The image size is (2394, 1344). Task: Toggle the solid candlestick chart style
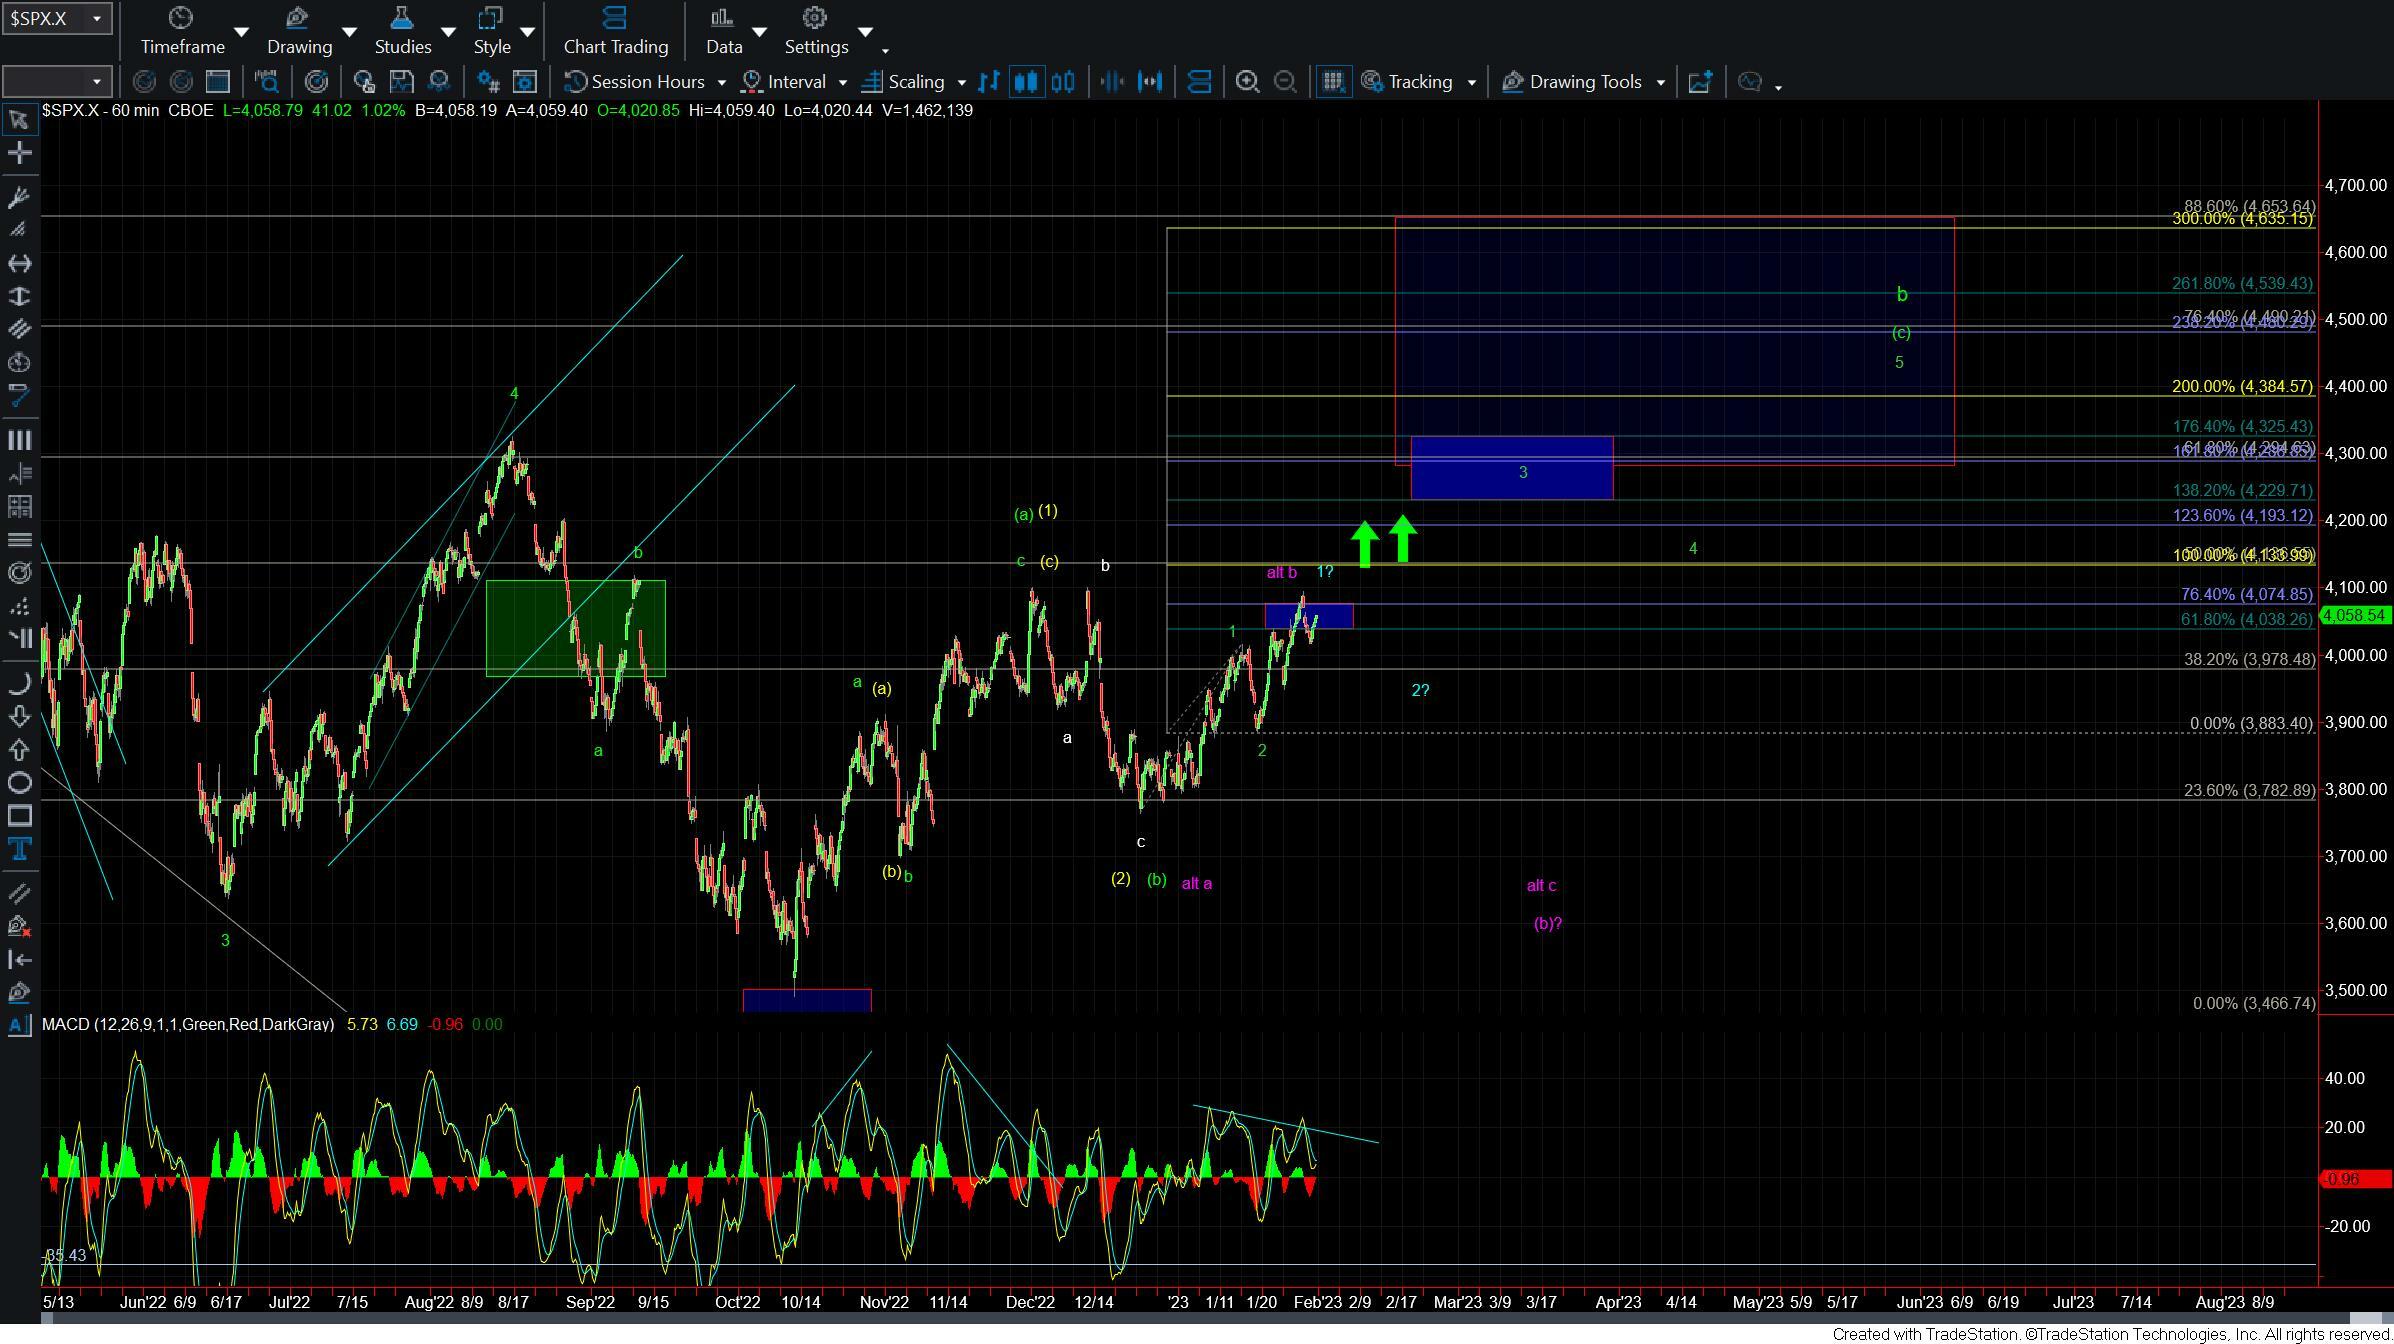(1026, 82)
